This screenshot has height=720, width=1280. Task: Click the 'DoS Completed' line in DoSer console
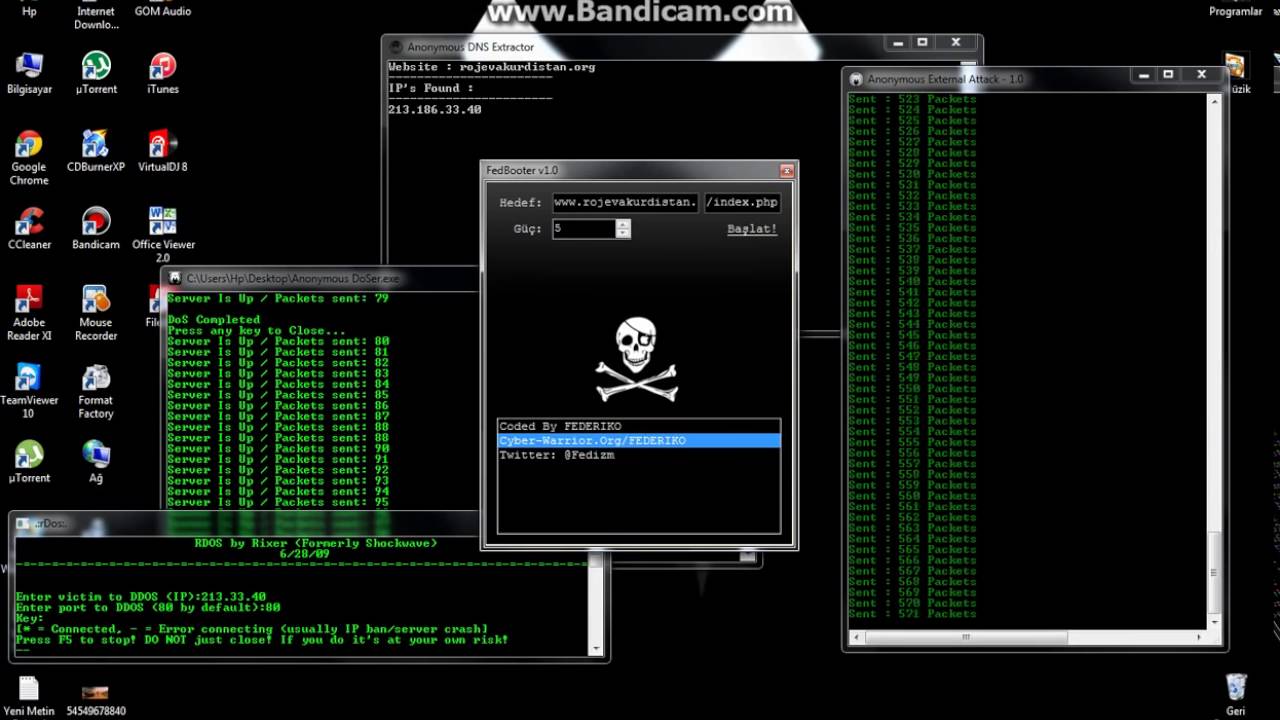[214, 320]
